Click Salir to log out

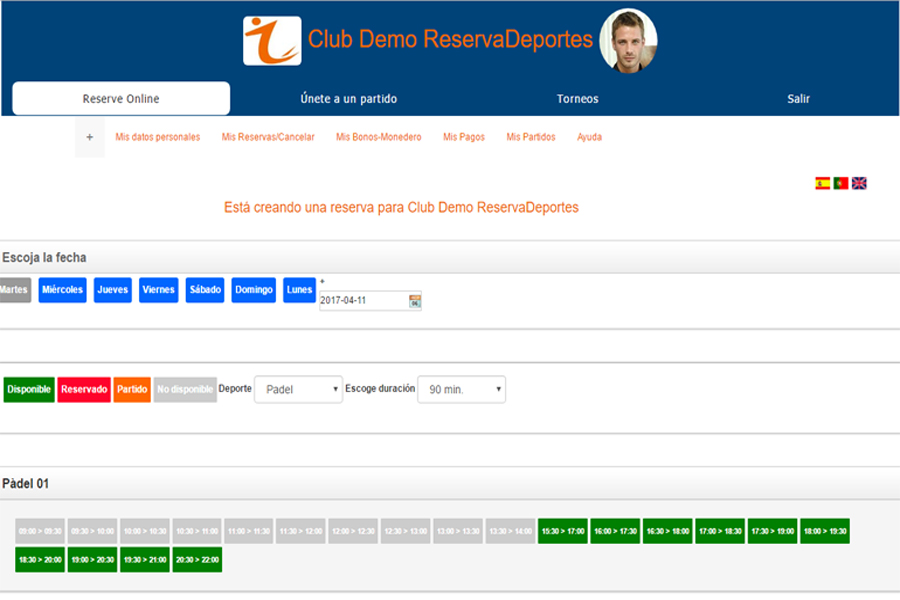pyautogui.click(x=798, y=99)
